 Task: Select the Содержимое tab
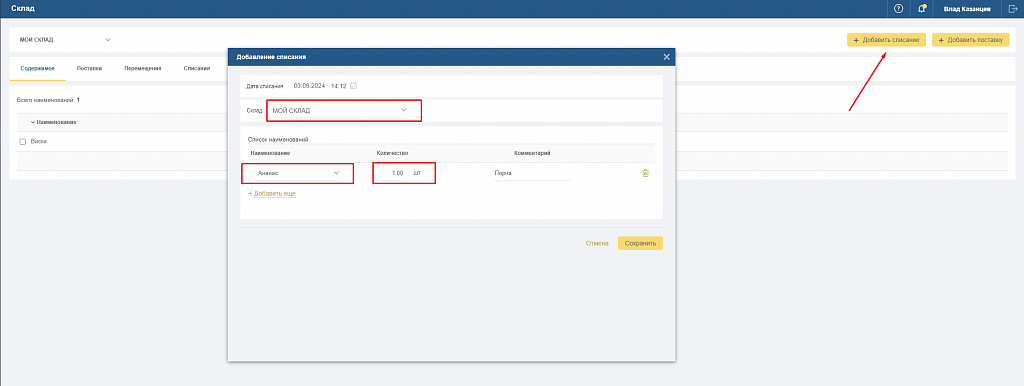(37, 68)
